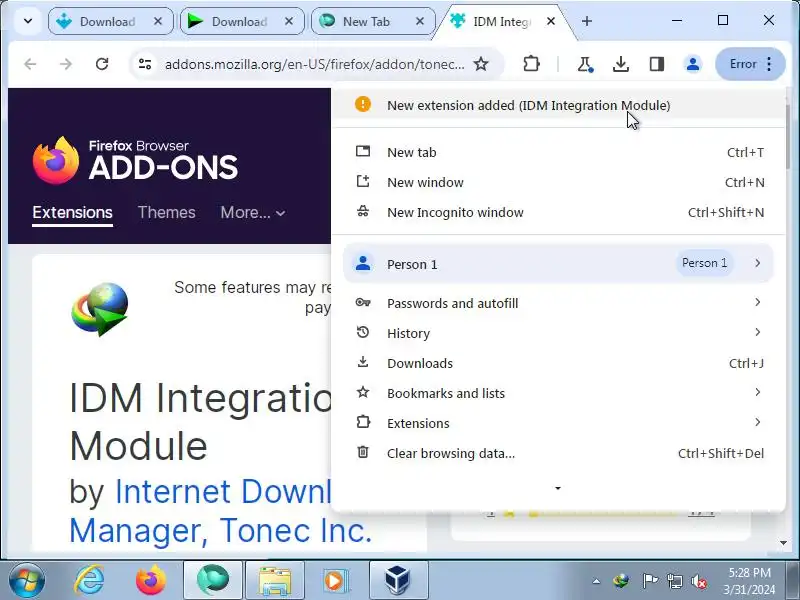
Task: Open the green browser taskbar icon
Action: (x=213, y=580)
